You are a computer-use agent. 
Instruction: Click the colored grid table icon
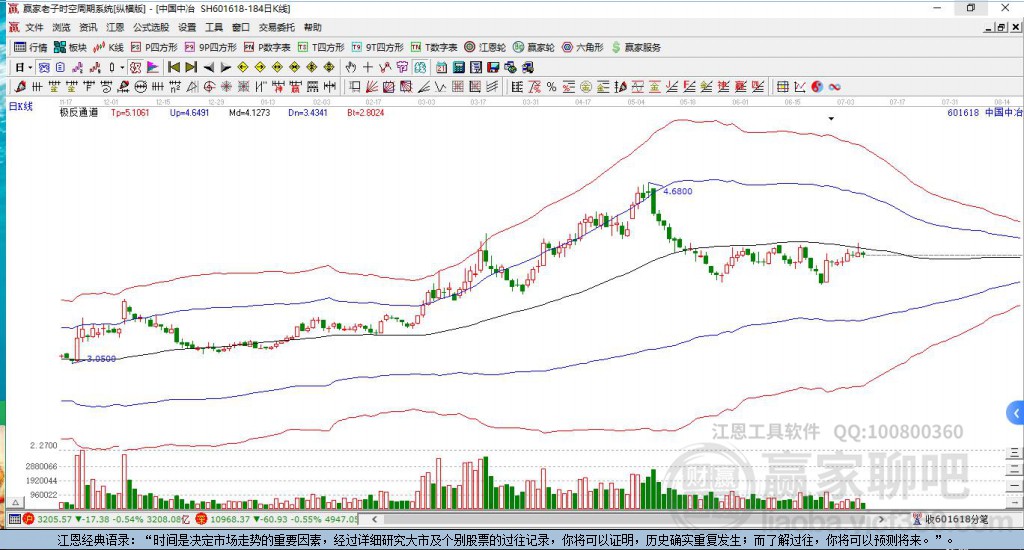click(x=782, y=87)
